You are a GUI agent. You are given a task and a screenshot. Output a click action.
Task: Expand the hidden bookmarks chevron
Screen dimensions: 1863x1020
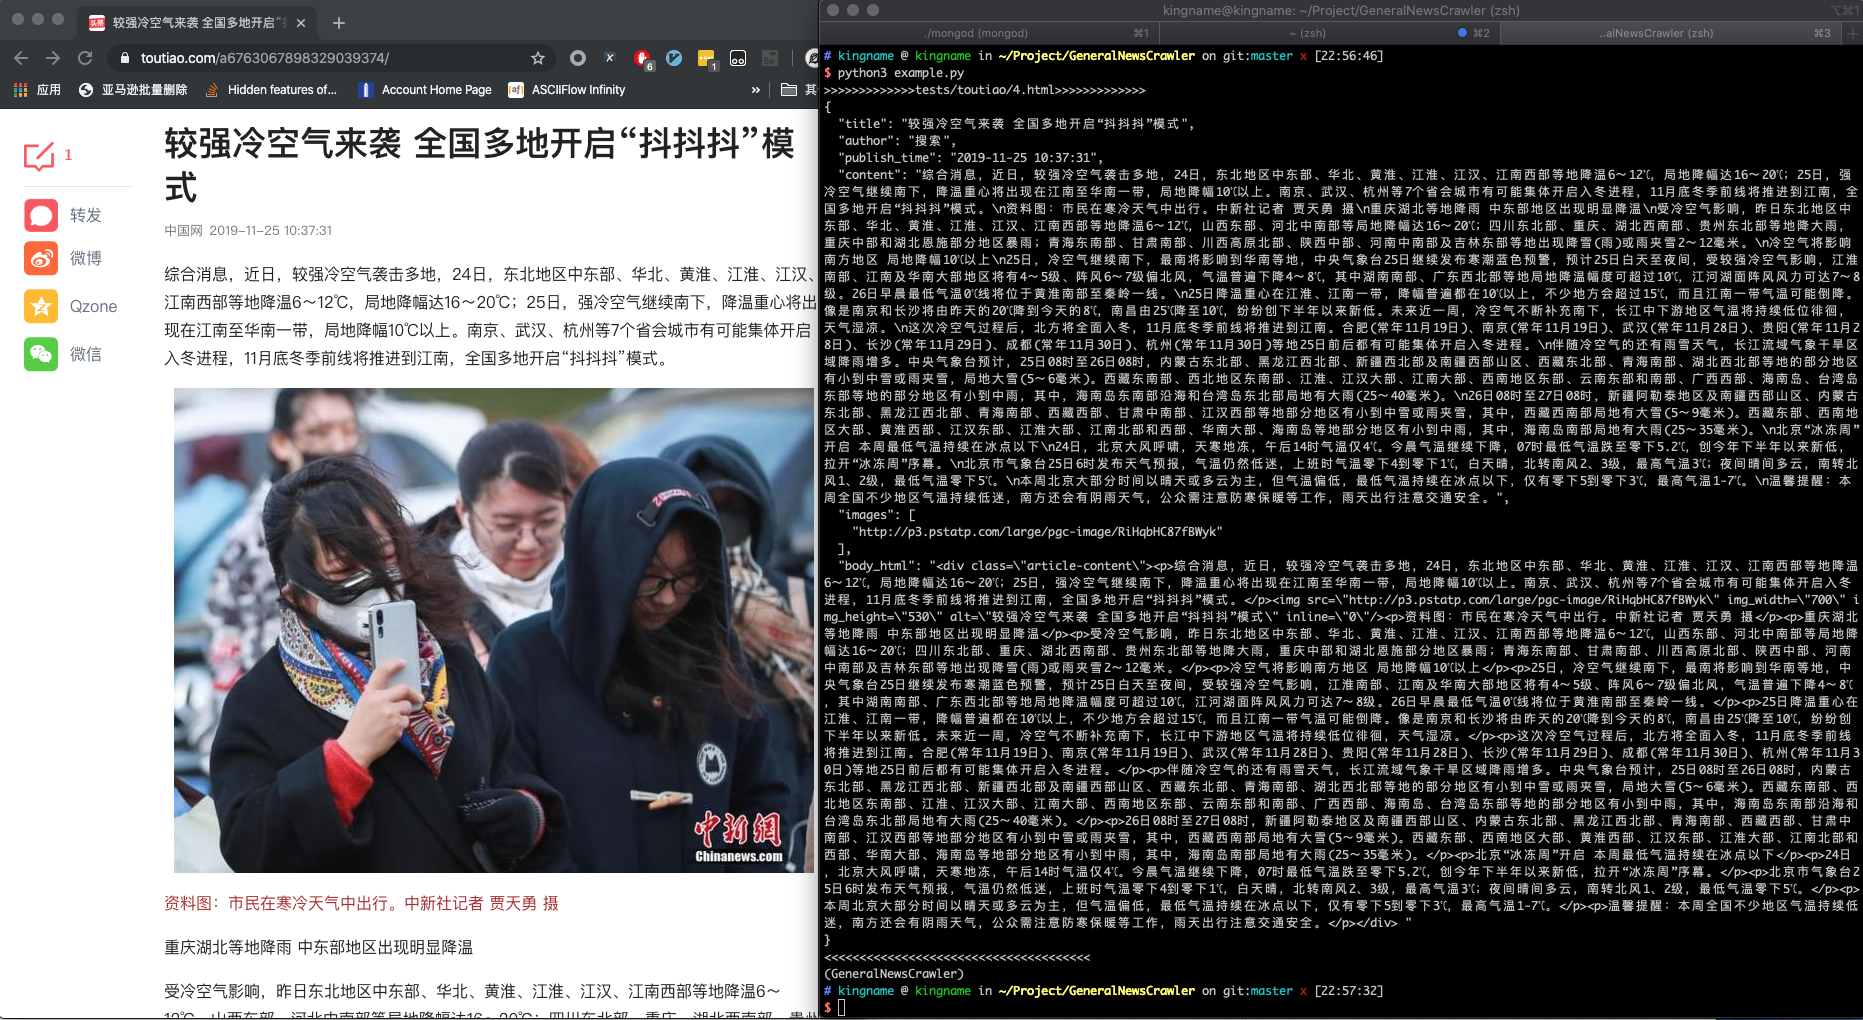tap(756, 90)
